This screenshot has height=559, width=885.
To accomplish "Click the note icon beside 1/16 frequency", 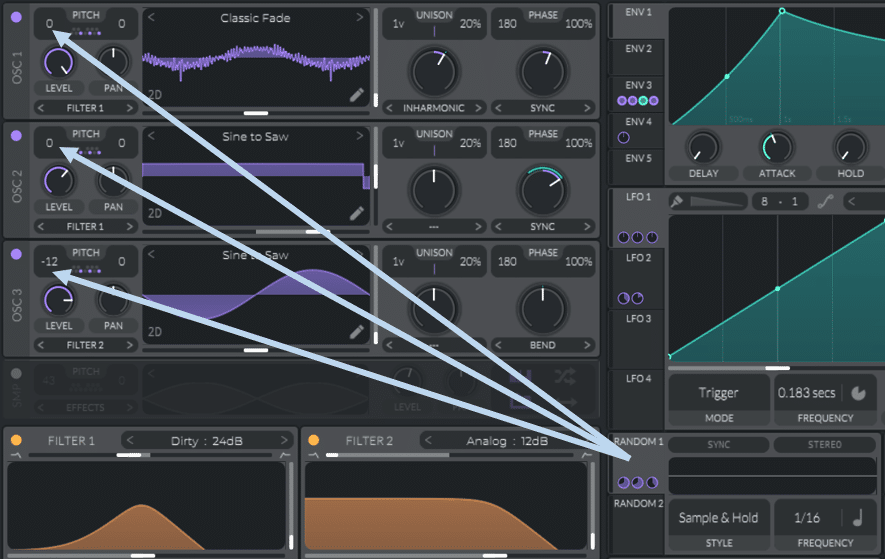I will point(858,517).
